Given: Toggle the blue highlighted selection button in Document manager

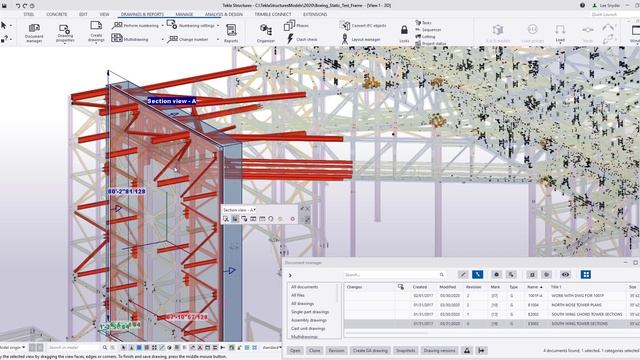Looking at the screenshot, I should 478,275.
